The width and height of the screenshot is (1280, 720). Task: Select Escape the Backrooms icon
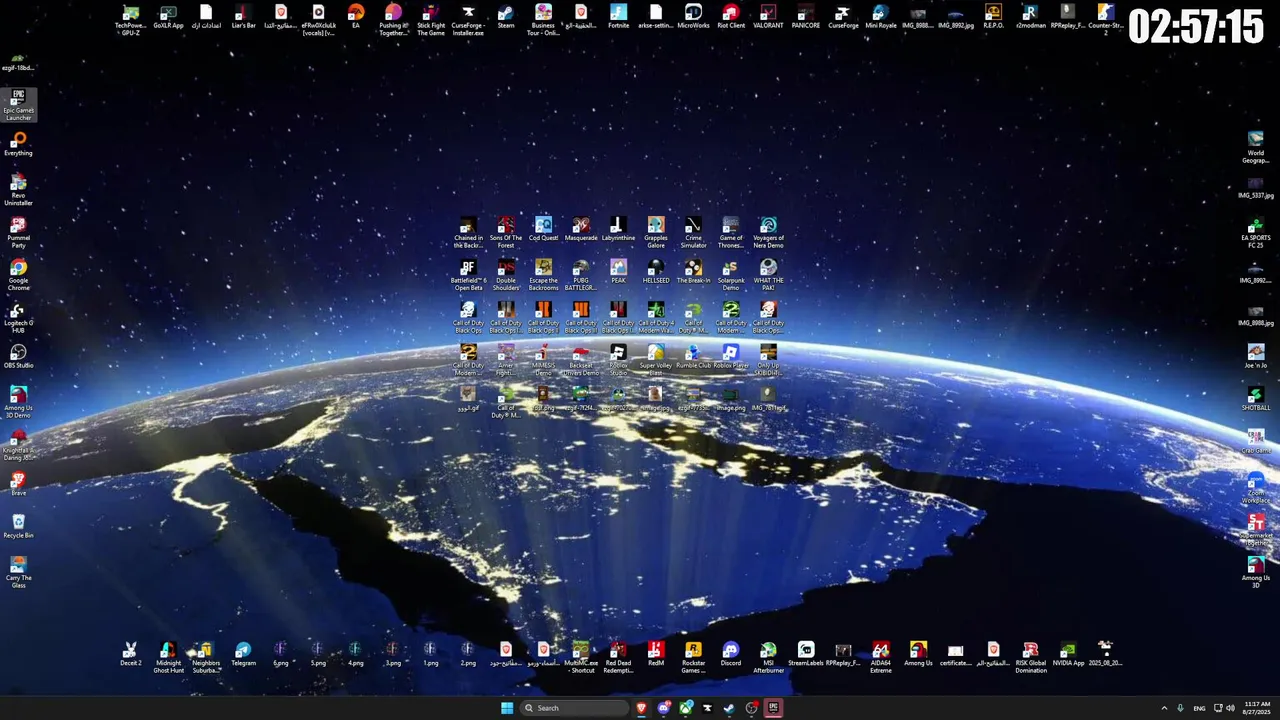pos(543,275)
